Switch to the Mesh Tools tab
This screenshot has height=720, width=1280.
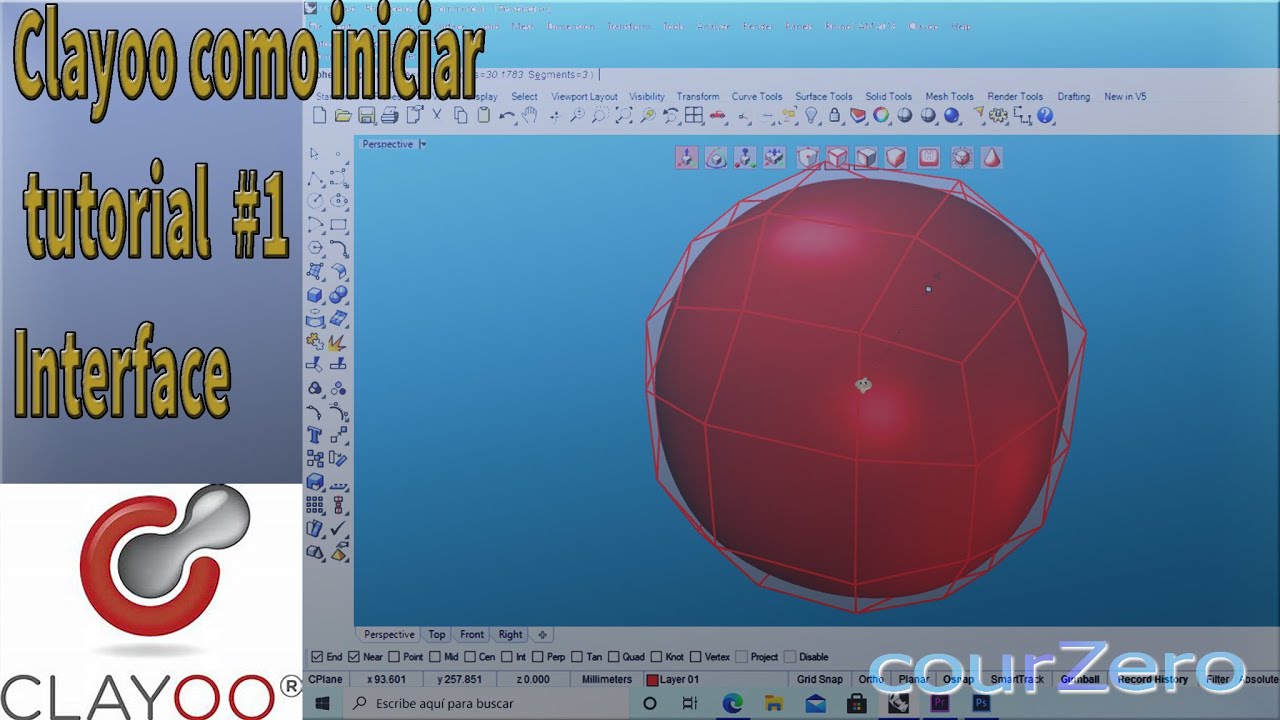pyautogui.click(x=949, y=97)
